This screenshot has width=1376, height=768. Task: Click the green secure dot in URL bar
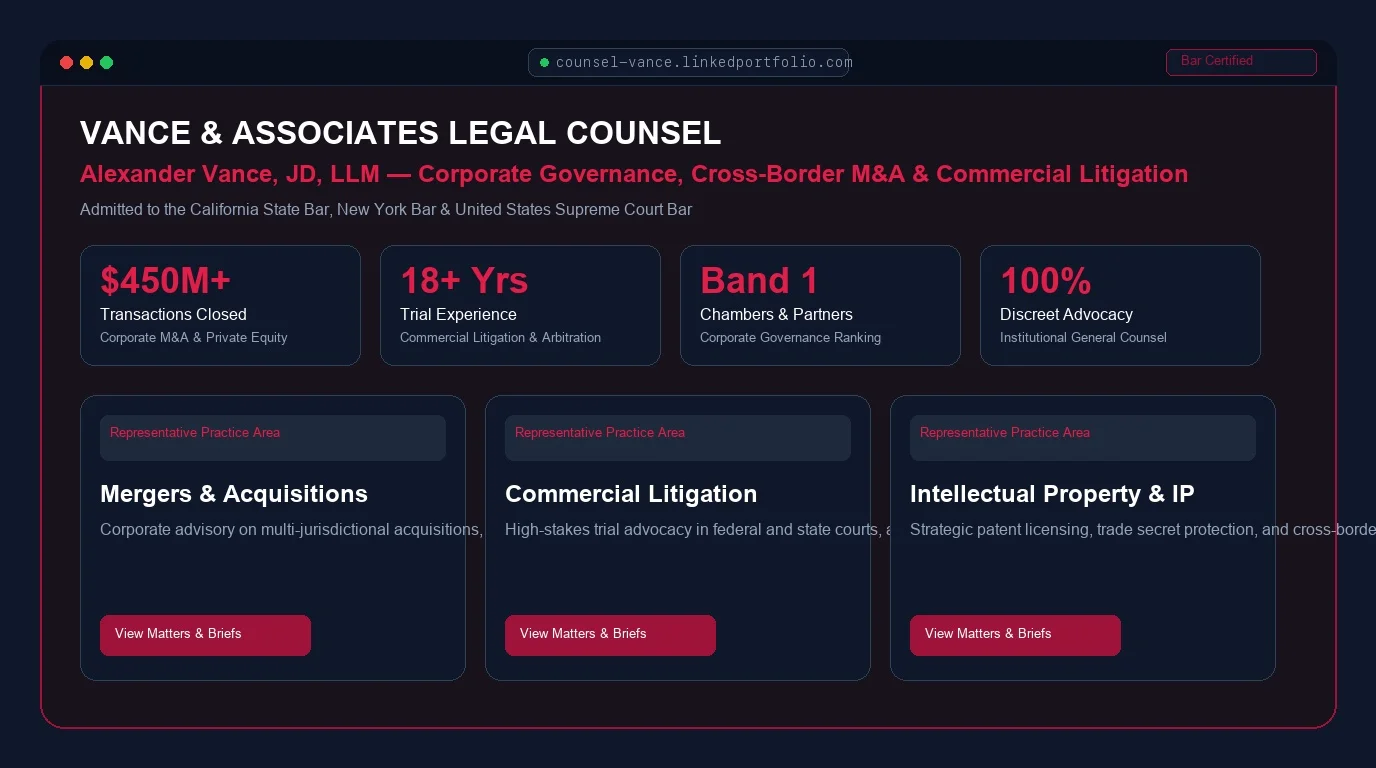[x=544, y=63]
